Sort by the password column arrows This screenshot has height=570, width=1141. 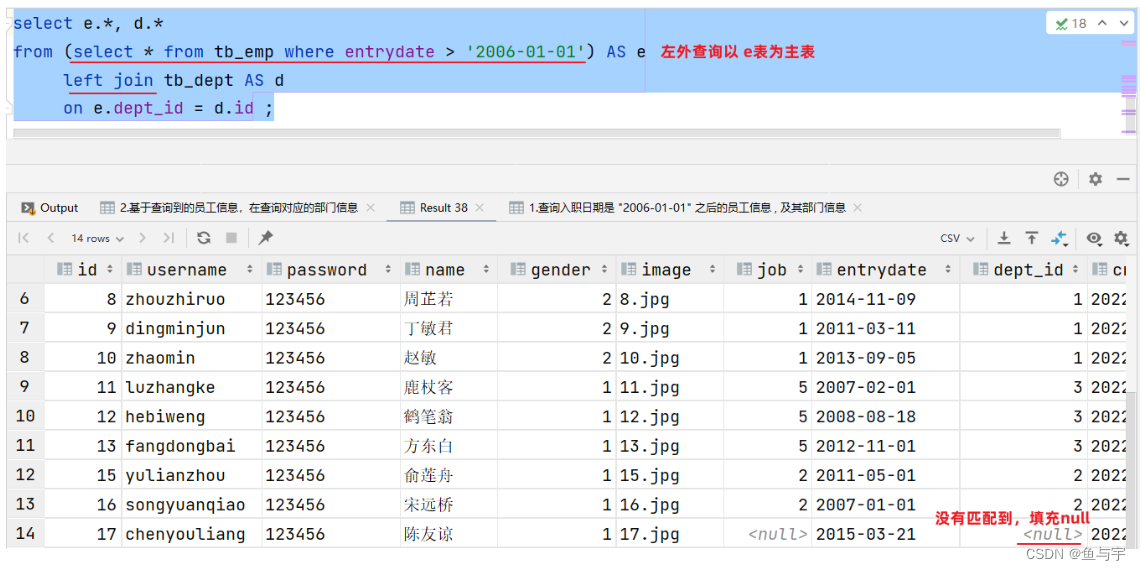389,270
